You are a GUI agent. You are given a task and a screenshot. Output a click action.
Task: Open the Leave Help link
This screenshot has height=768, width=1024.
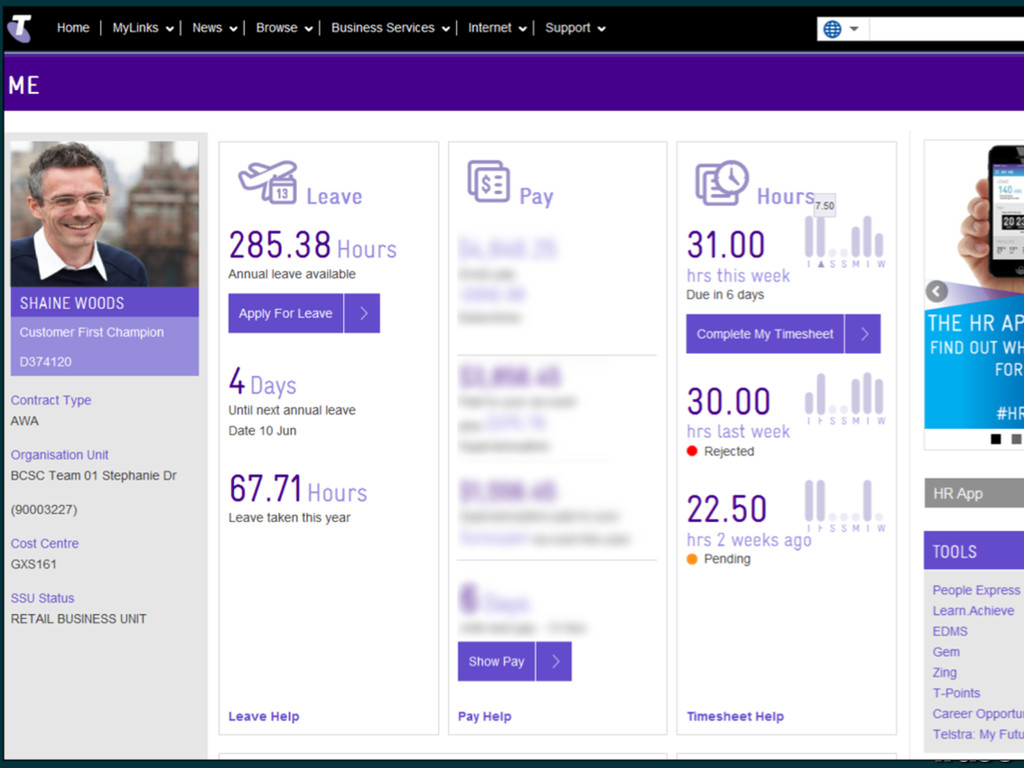[x=264, y=716]
